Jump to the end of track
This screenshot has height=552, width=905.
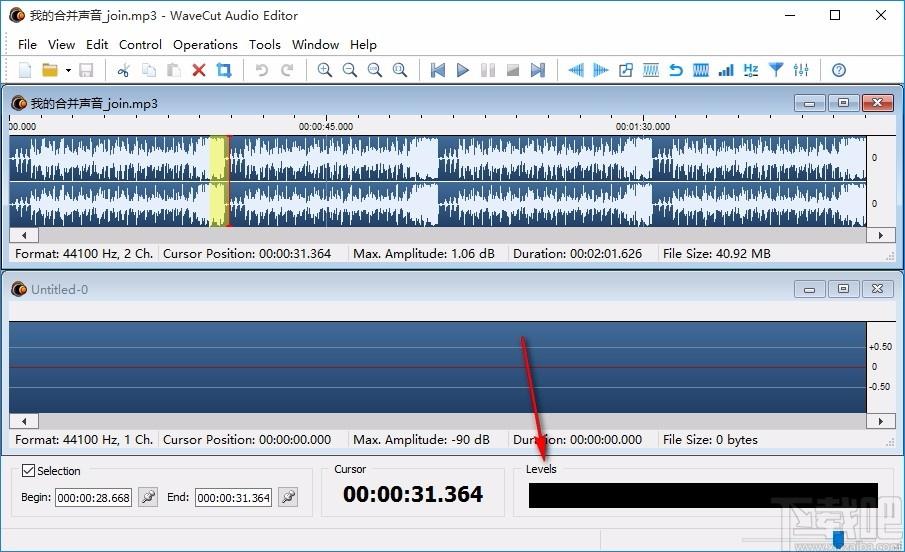click(x=537, y=70)
